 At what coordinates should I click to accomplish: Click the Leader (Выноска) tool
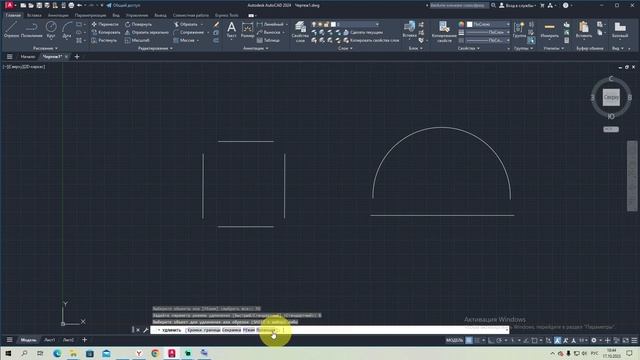click(x=269, y=32)
